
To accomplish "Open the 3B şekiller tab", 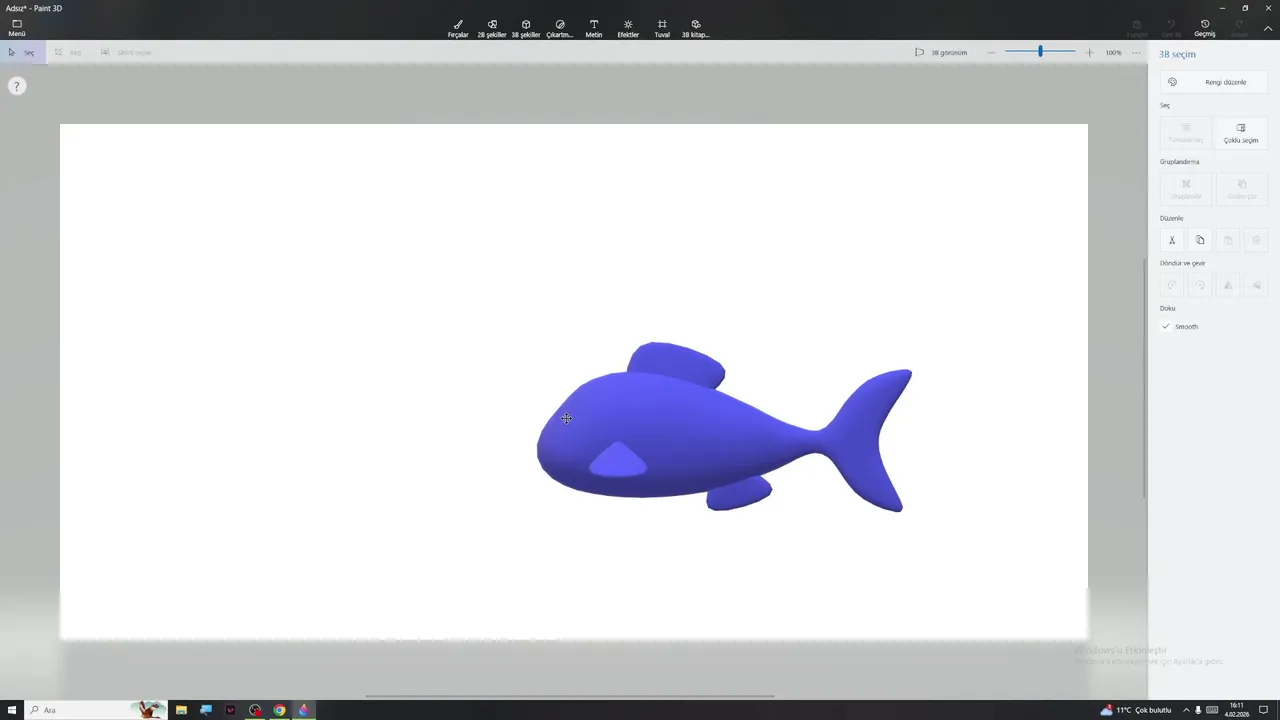I will tap(526, 28).
